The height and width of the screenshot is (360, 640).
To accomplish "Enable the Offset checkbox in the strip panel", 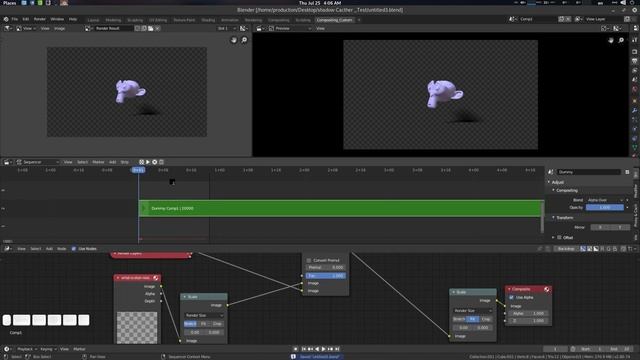I will click(x=560, y=238).
